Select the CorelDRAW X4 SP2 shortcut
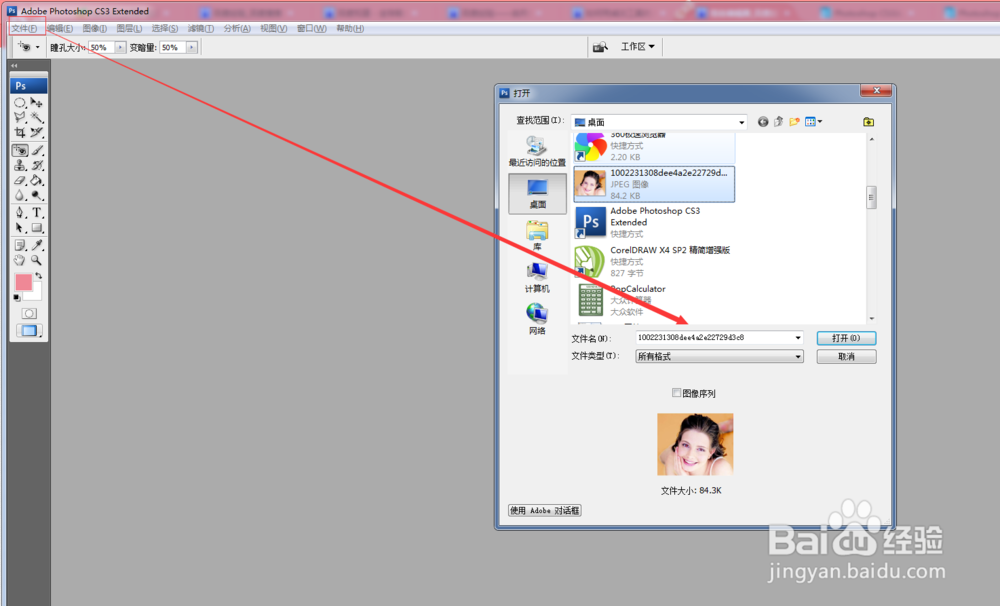Viewport: 1000px width, 606px height. [x=654, y=262]
